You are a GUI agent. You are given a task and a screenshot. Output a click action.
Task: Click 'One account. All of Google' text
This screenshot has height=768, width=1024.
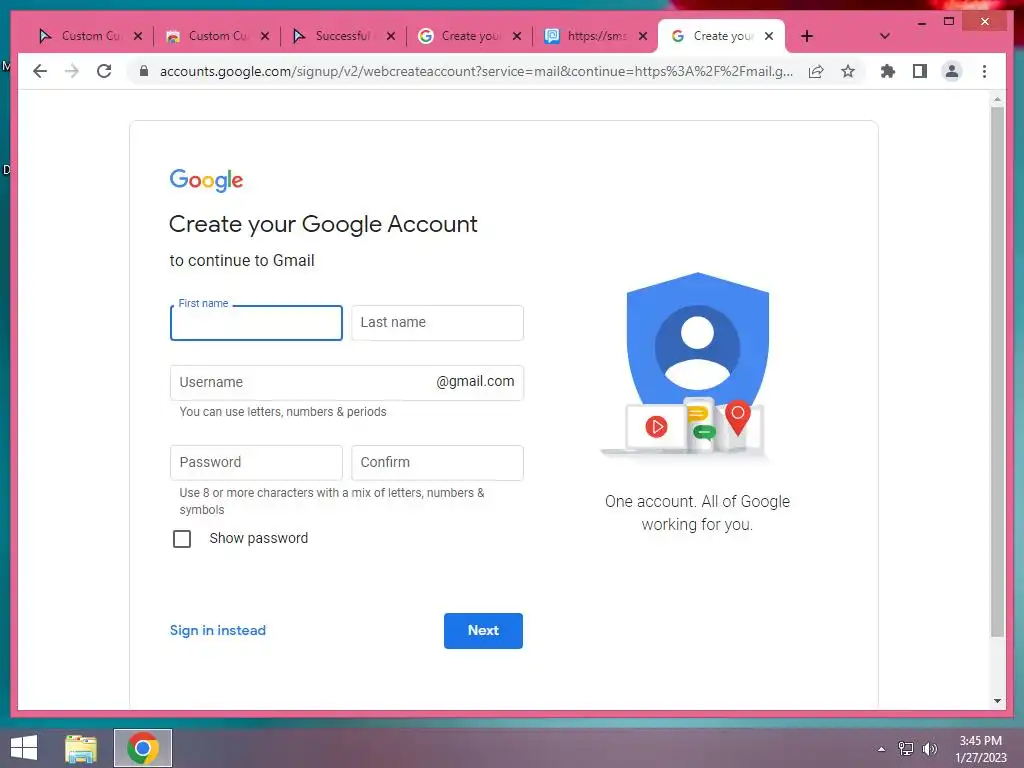[x=697, y=502]
